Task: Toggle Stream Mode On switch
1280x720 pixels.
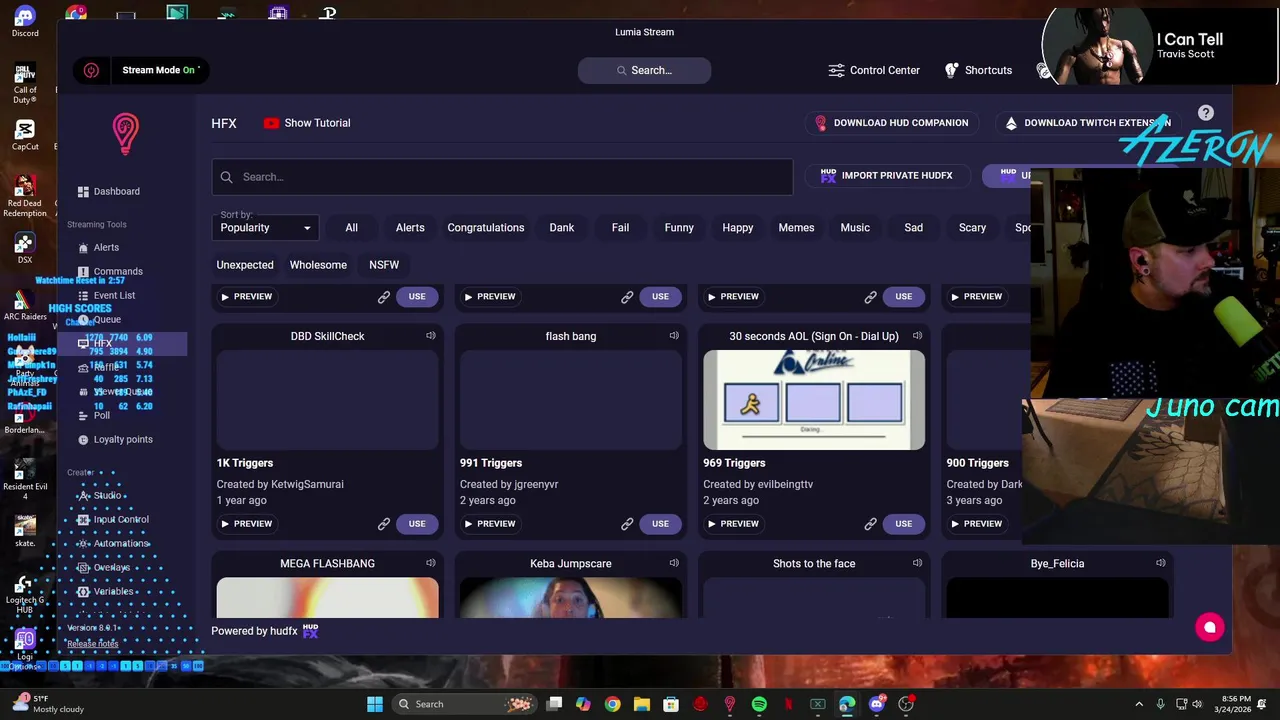Action: [160, 70]
